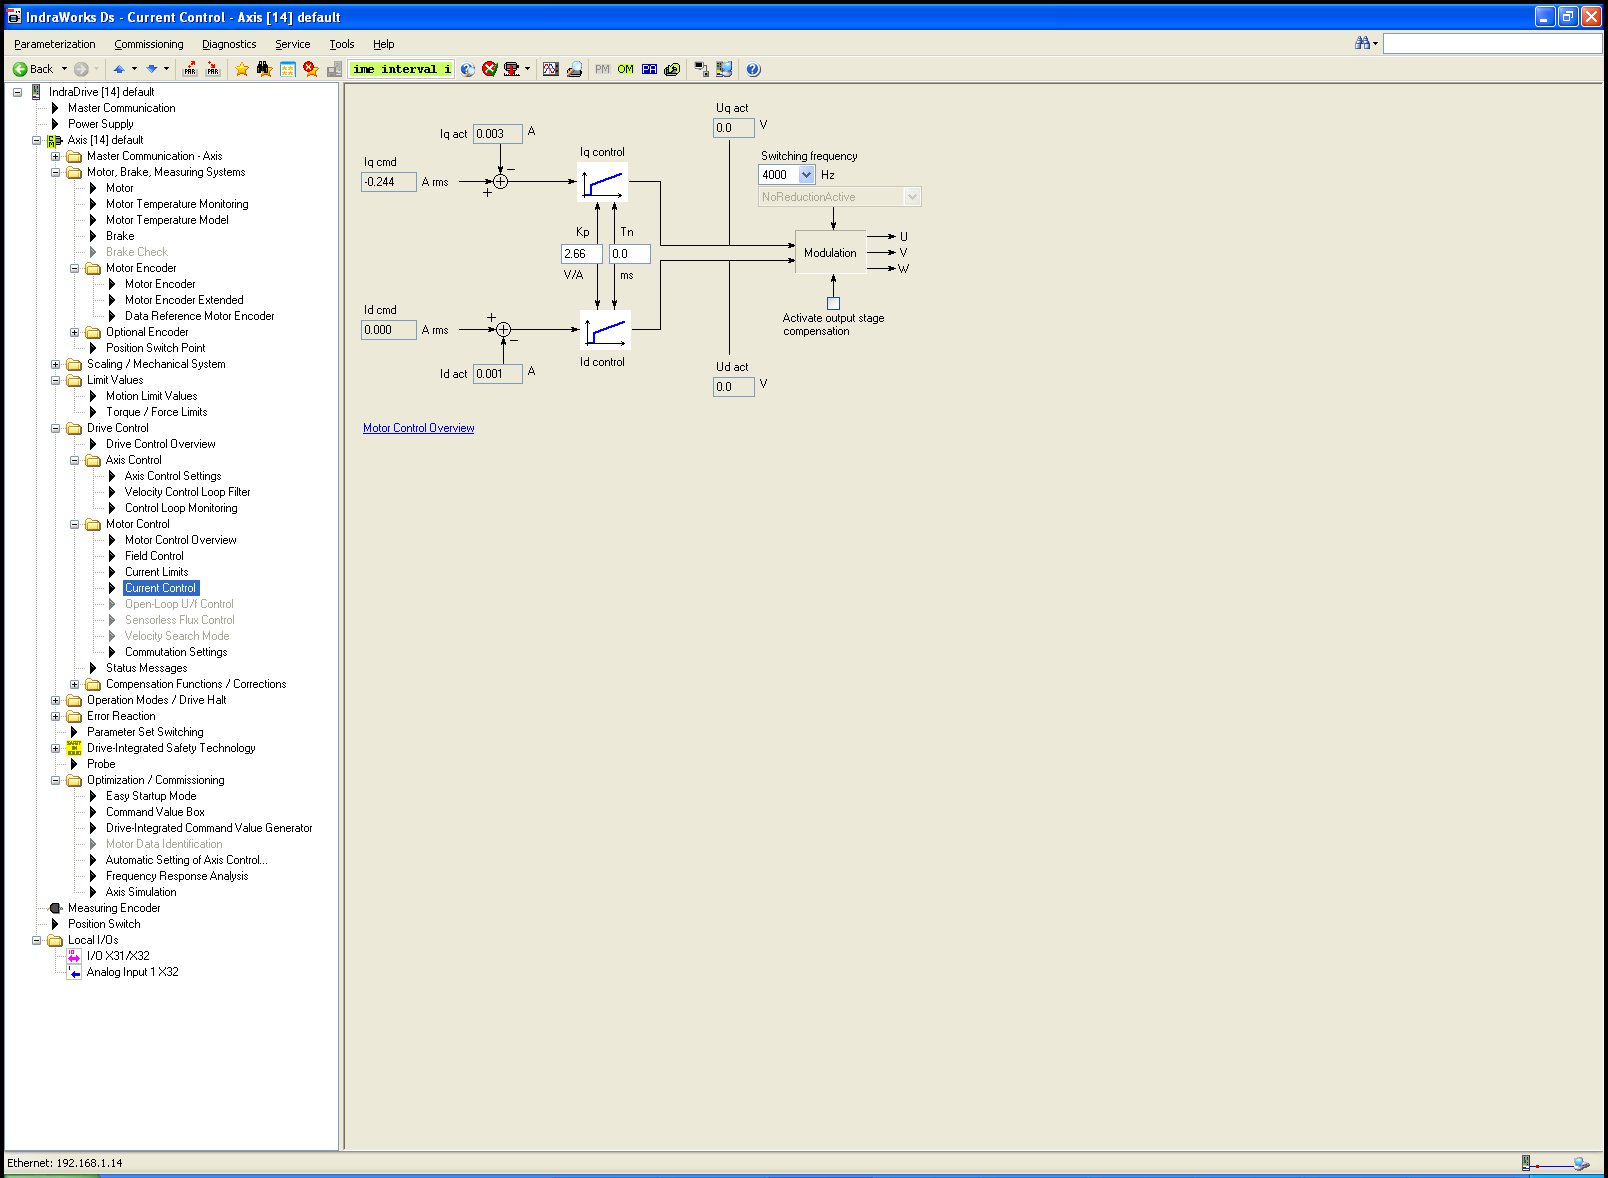This screenshot has width=1608, height=1178.
Task: Click the OM operating mode icon
Action: [x=625, y=69]
